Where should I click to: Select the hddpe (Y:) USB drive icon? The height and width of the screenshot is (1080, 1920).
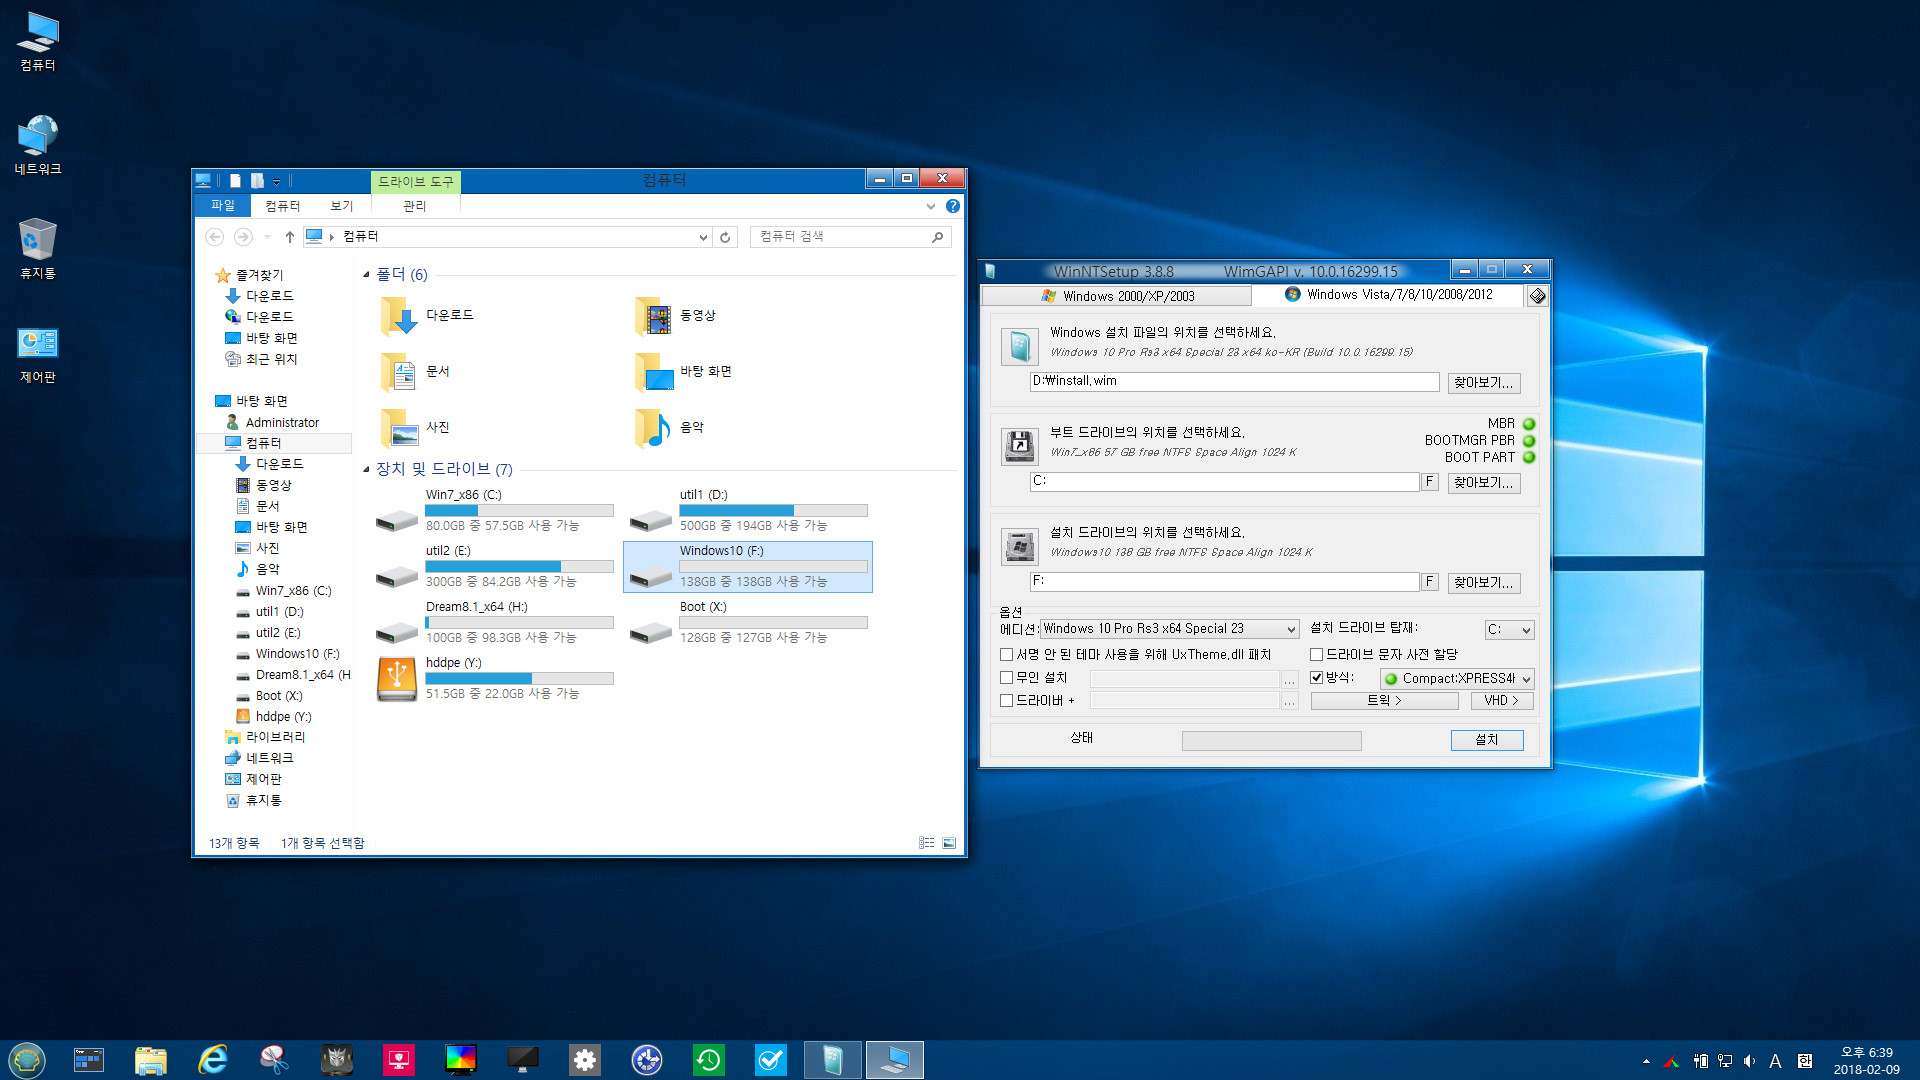(397, 679)
